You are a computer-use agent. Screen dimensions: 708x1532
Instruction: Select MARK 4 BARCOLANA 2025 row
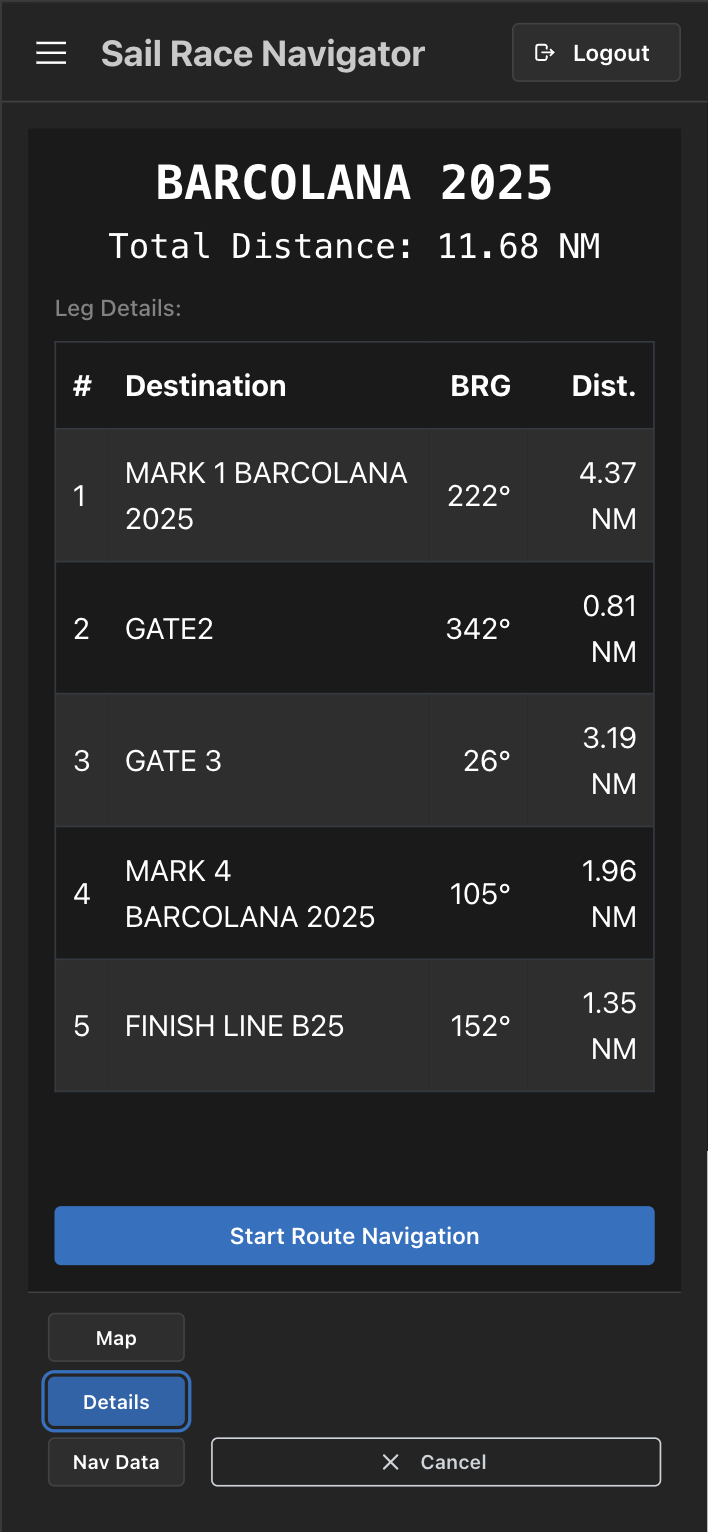[x=354, y=893]
